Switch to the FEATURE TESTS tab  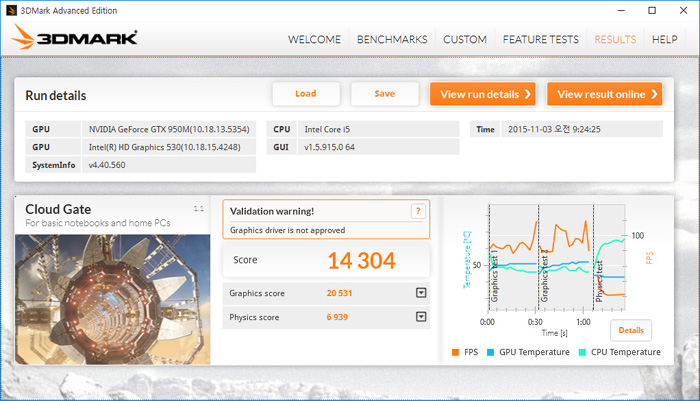(540, 40)
